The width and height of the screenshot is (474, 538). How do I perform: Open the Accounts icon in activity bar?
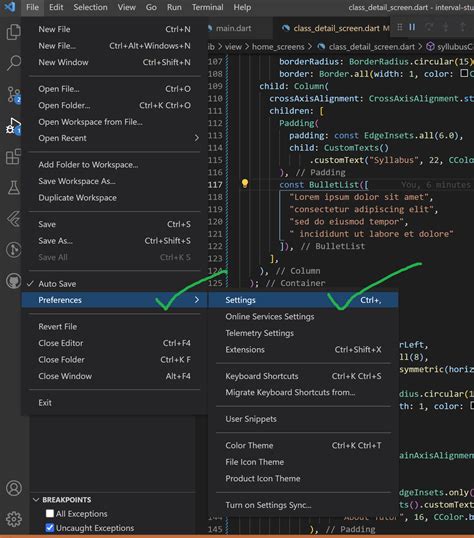pyautogui.click(x=14, y=488)
